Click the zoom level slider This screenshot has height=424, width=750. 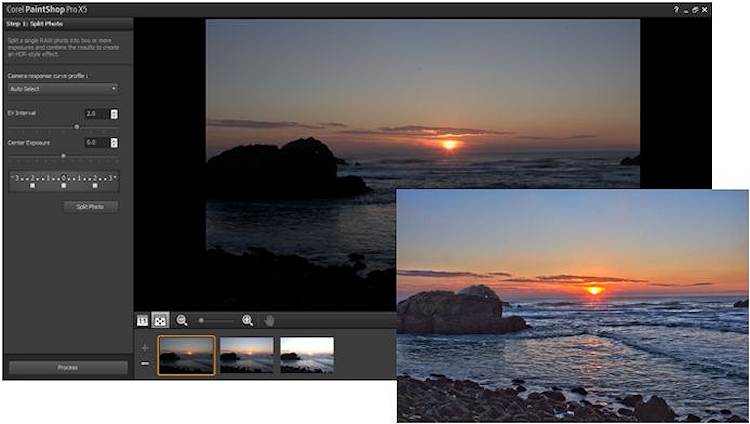point(214,321)
